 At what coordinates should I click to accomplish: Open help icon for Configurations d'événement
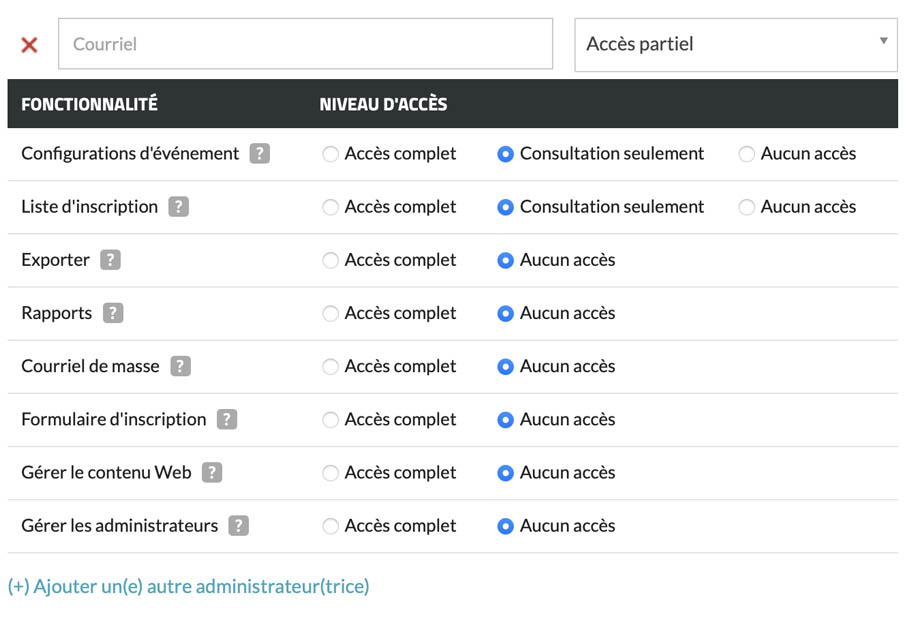[260, 154]
